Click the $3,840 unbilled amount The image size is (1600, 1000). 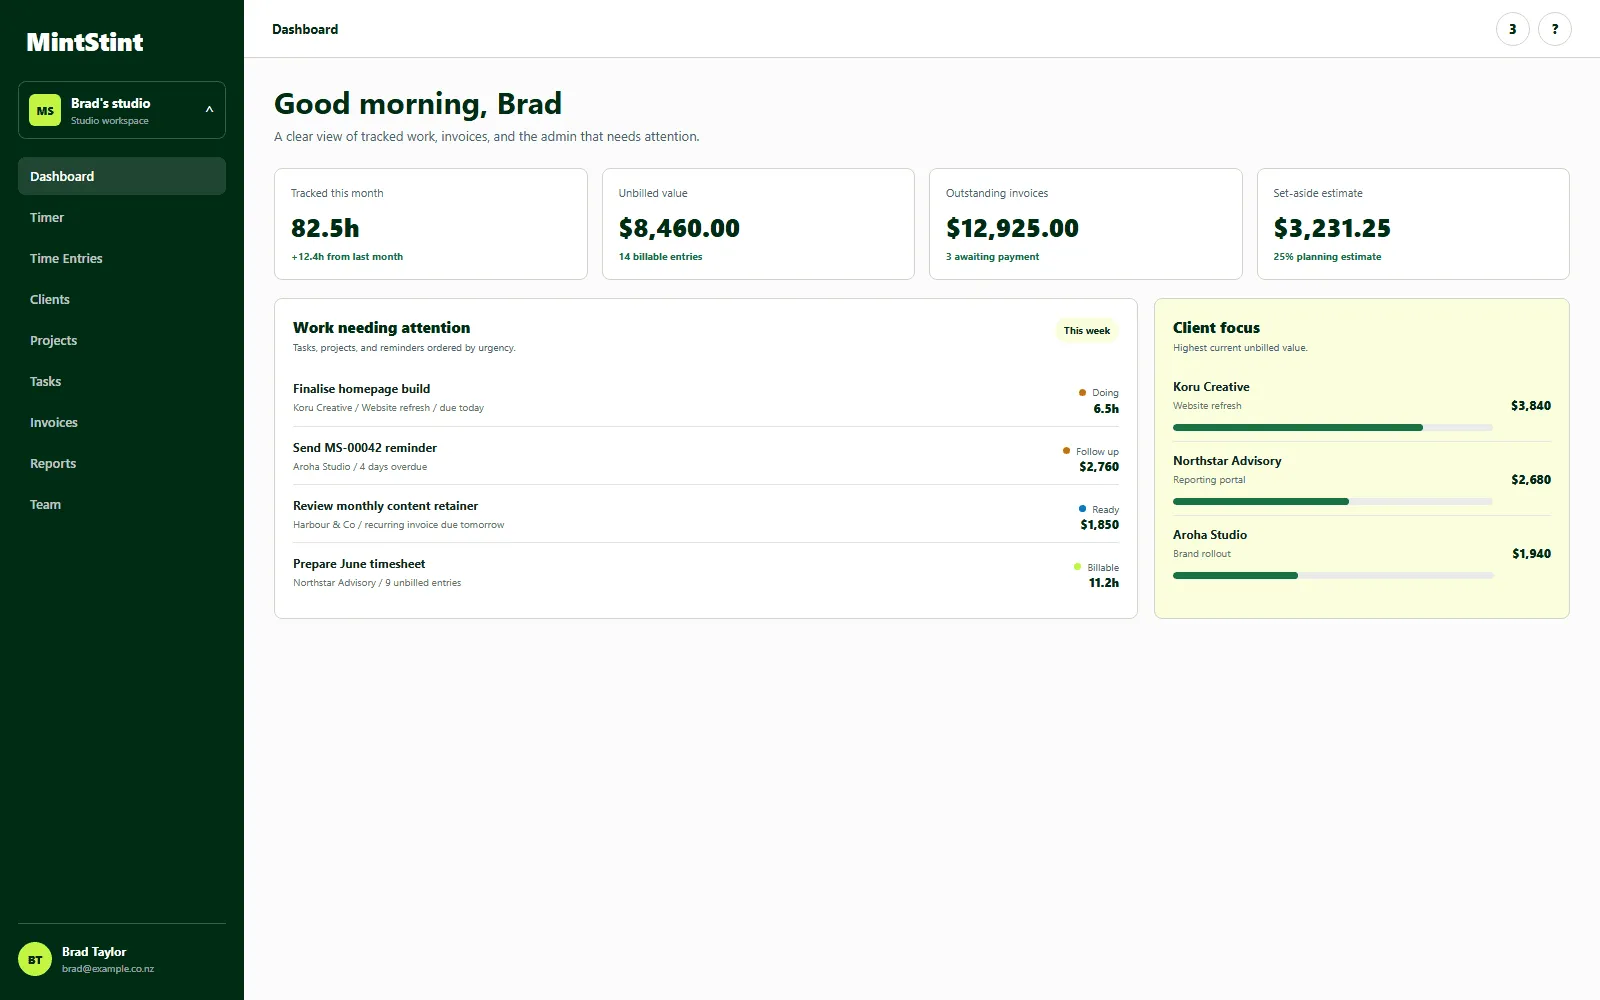click(1531, 406)
